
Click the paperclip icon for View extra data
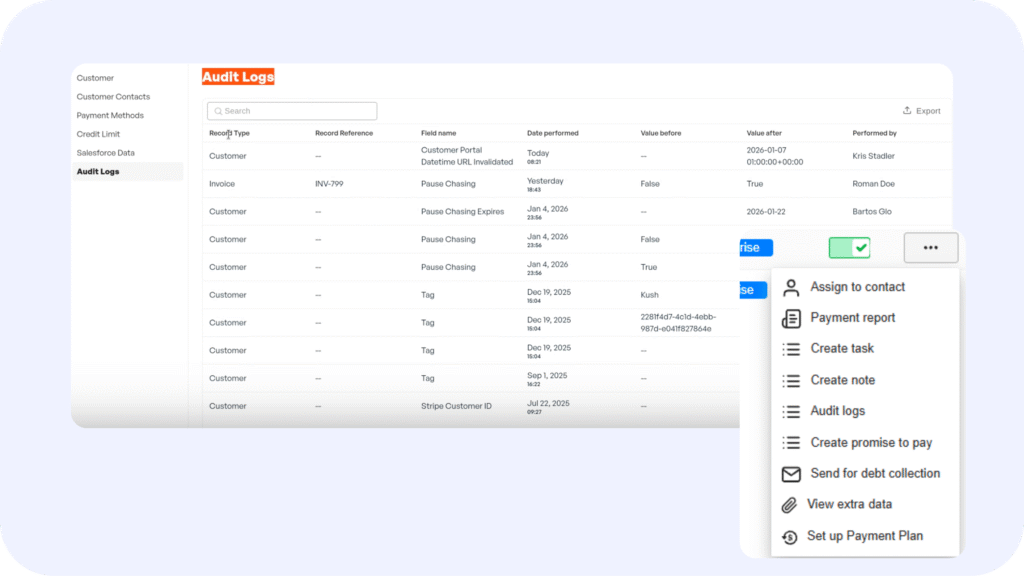790,505
